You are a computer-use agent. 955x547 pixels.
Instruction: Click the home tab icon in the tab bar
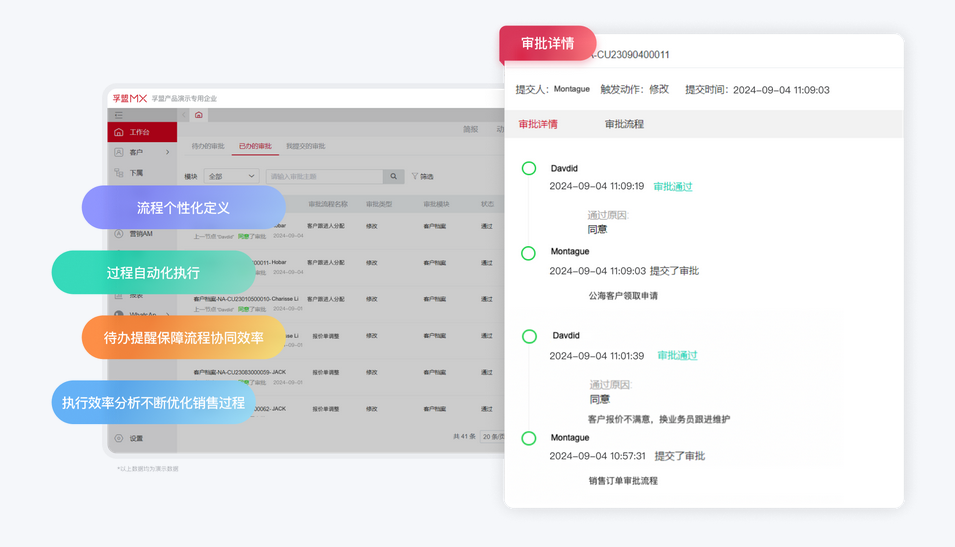pos(198,115)
